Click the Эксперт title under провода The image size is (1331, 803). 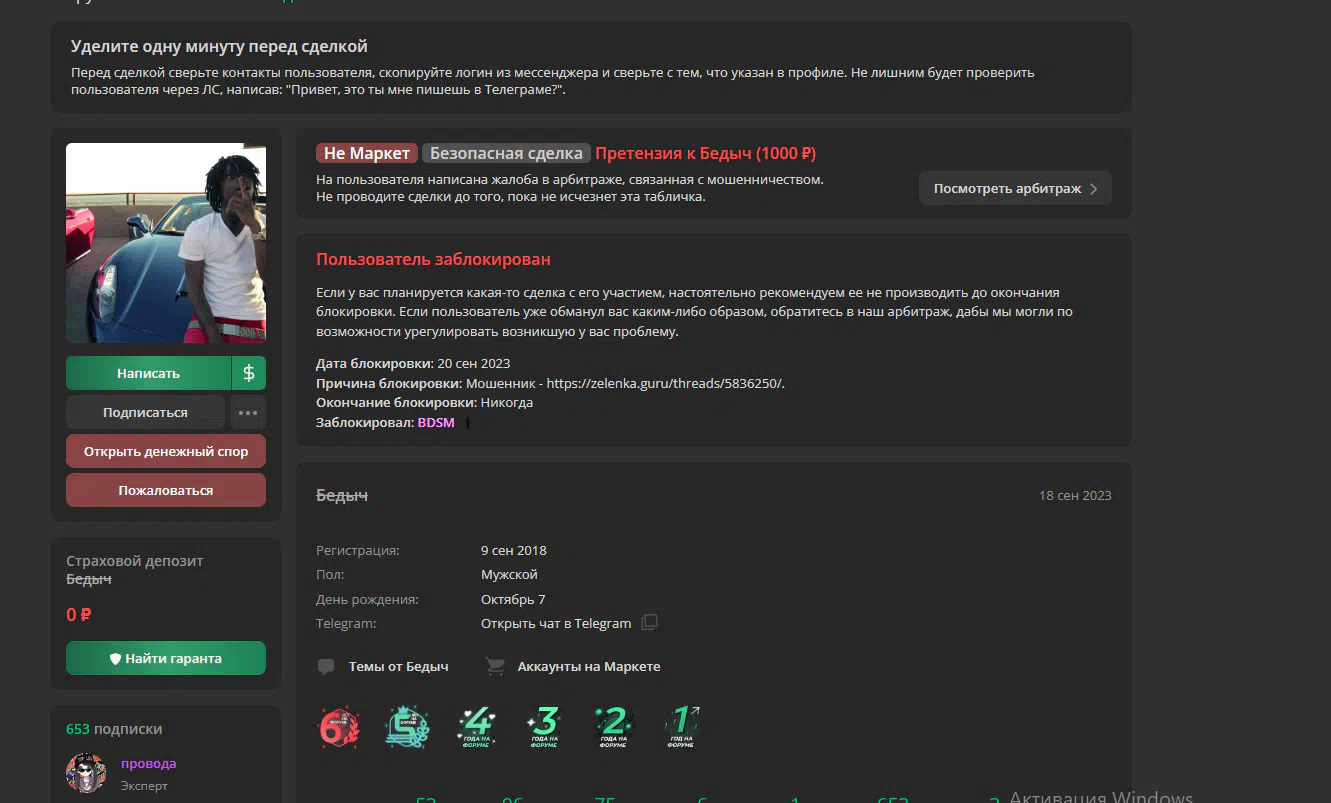tap(144, 786)
